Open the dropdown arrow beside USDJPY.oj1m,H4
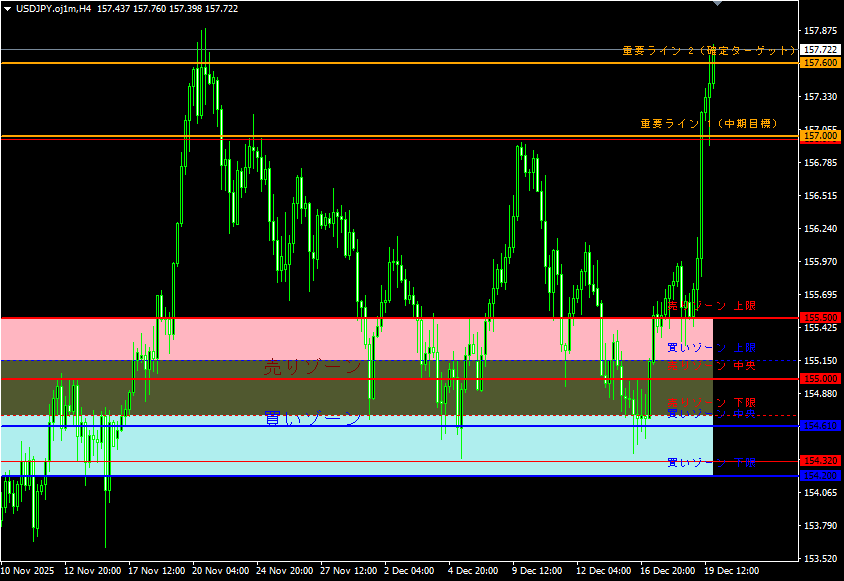The height and width of the screenshot is (581, 844). point(8,8)
